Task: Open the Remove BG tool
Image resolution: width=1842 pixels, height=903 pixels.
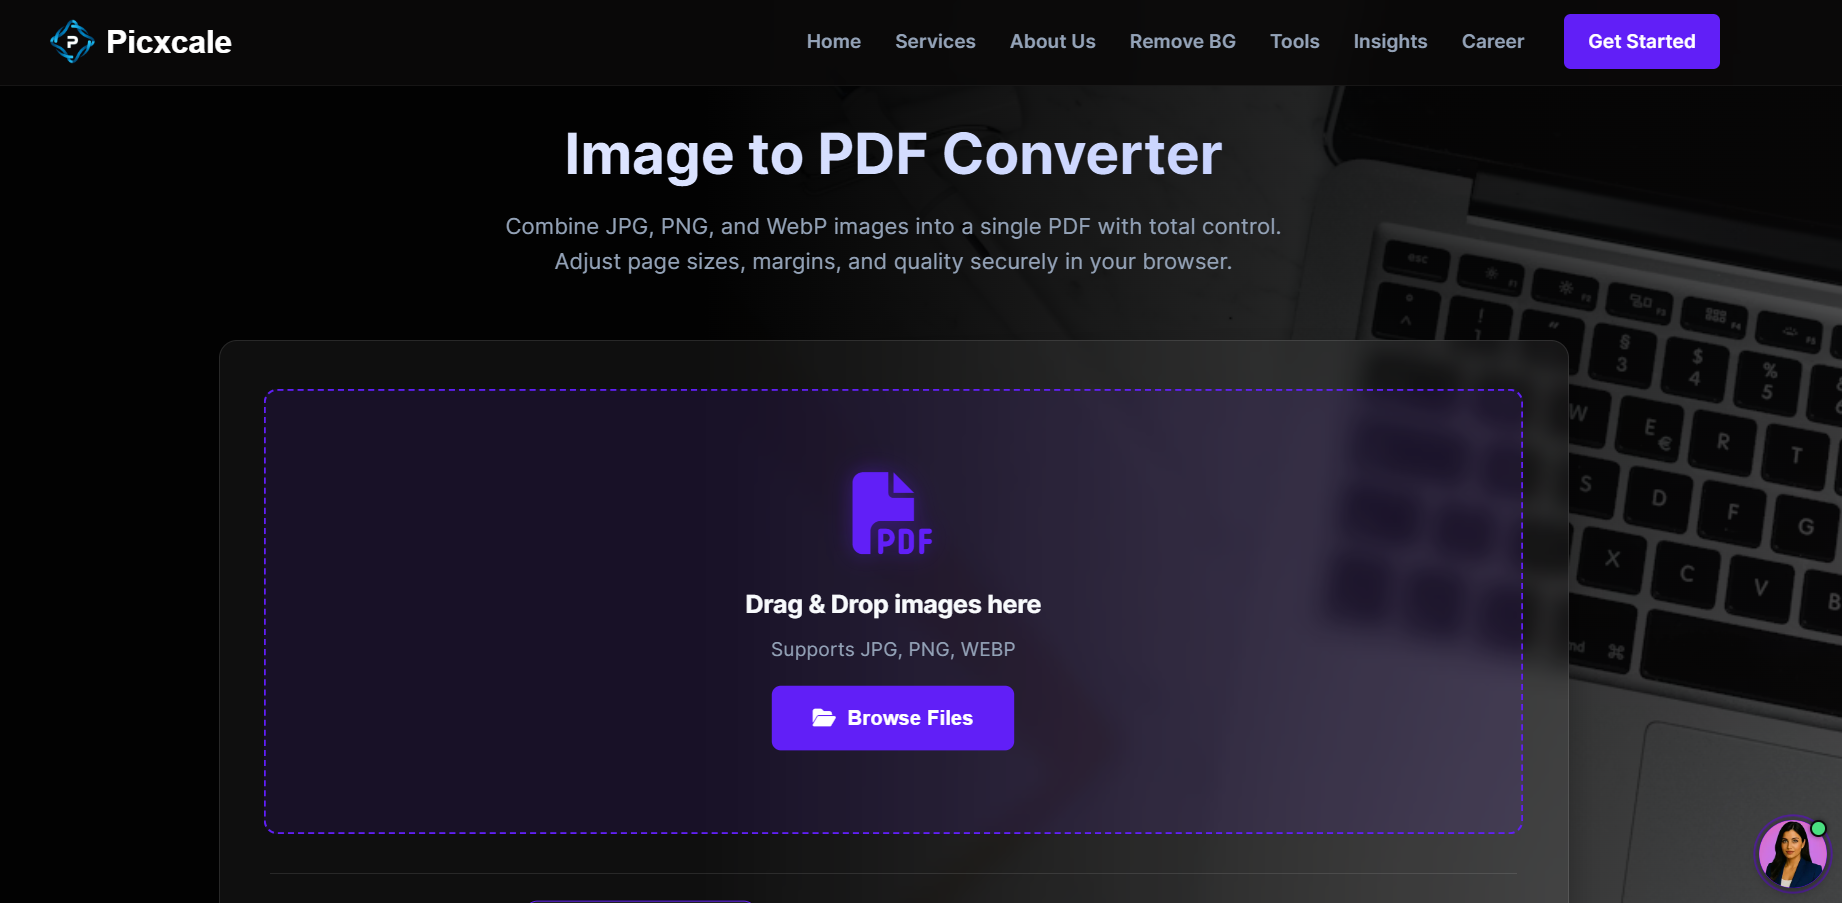Action: coord(1182,41)
